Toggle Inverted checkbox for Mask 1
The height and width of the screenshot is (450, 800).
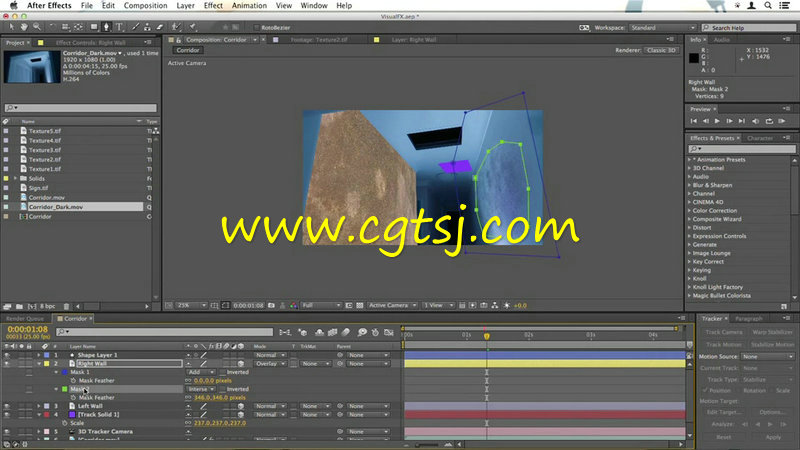(x=223, y=372)
